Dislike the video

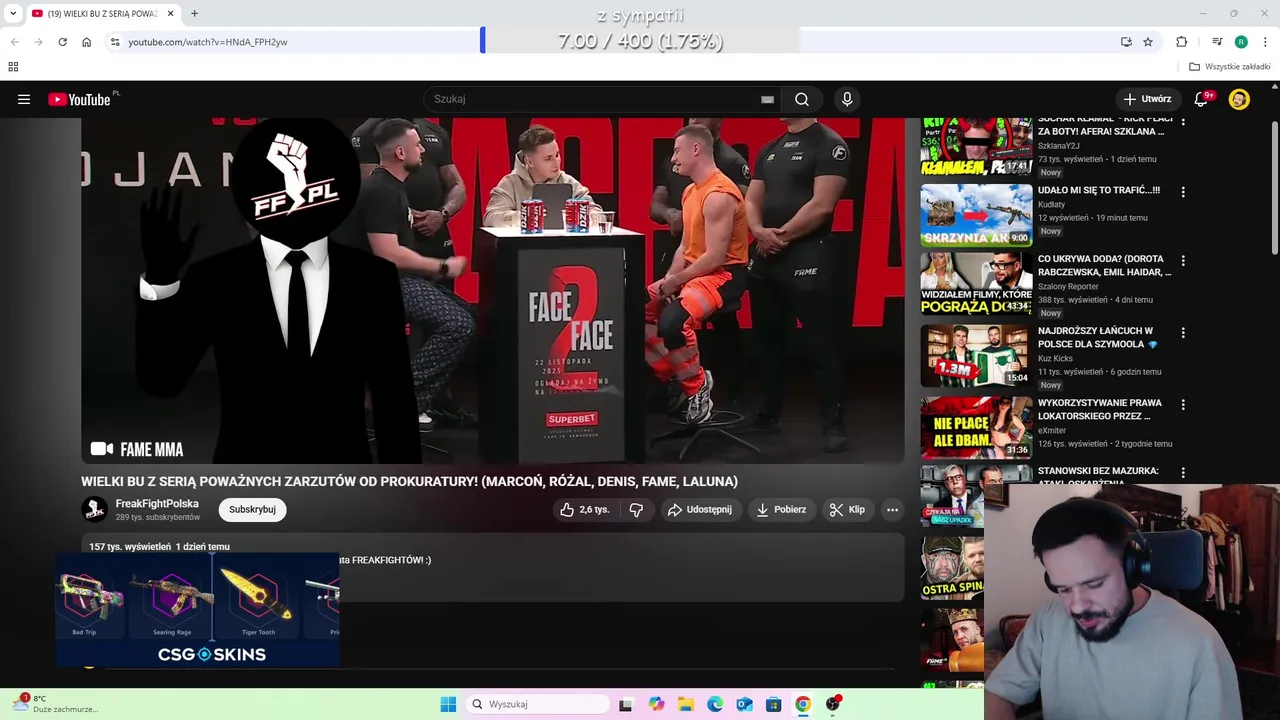pyautogui.click(x=636, y=510)
